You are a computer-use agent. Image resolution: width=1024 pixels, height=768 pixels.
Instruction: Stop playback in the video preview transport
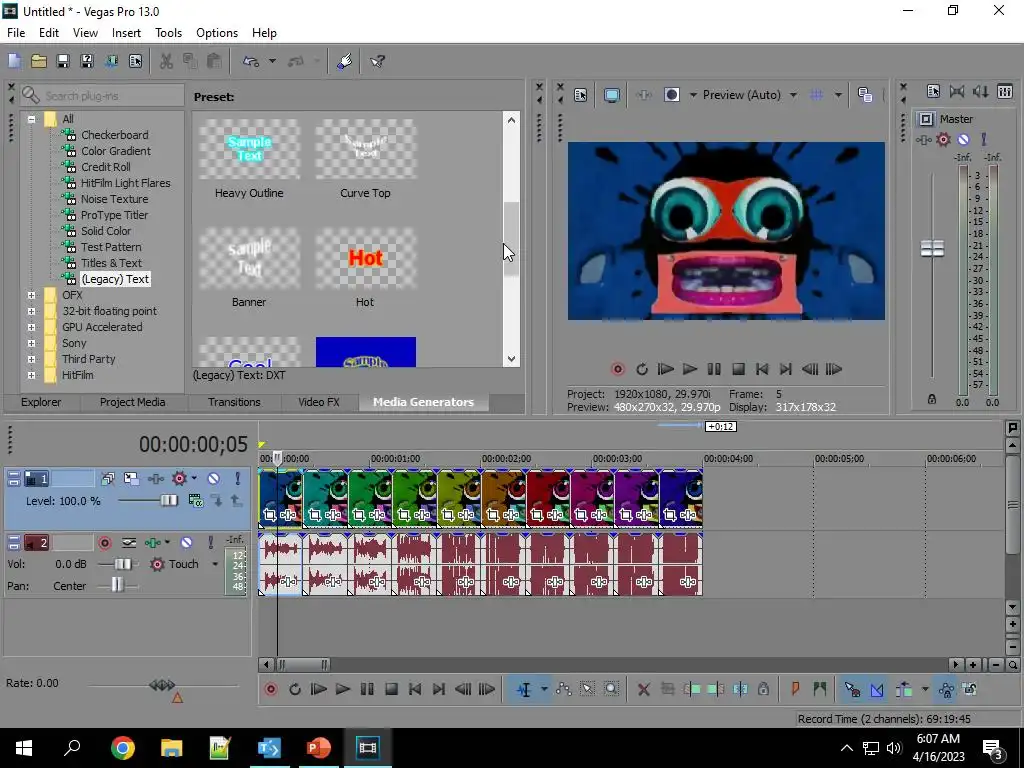click(x=738, y=370)
